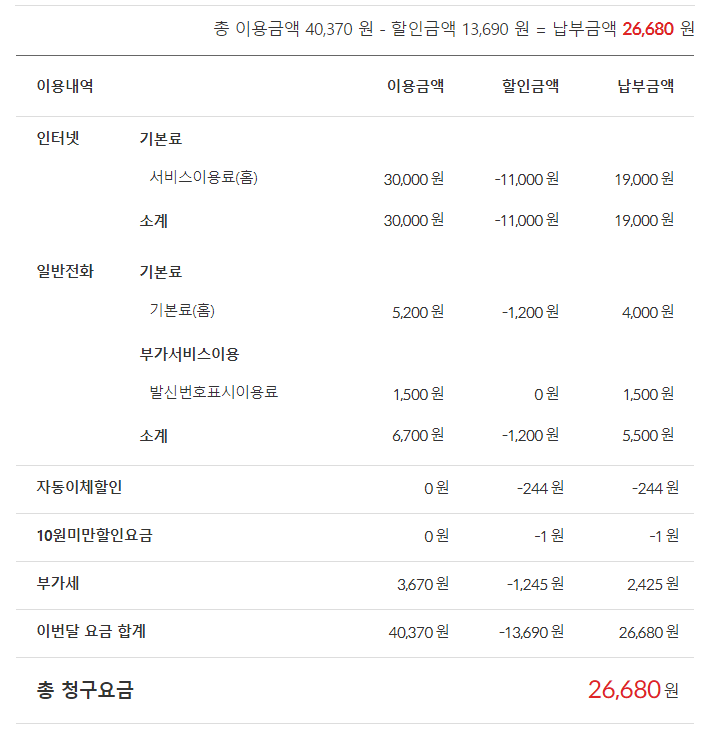The image size is (709, 730).
Task: Select the 부가세 row label
Action: pyautogui.click(x=58, y=582)
